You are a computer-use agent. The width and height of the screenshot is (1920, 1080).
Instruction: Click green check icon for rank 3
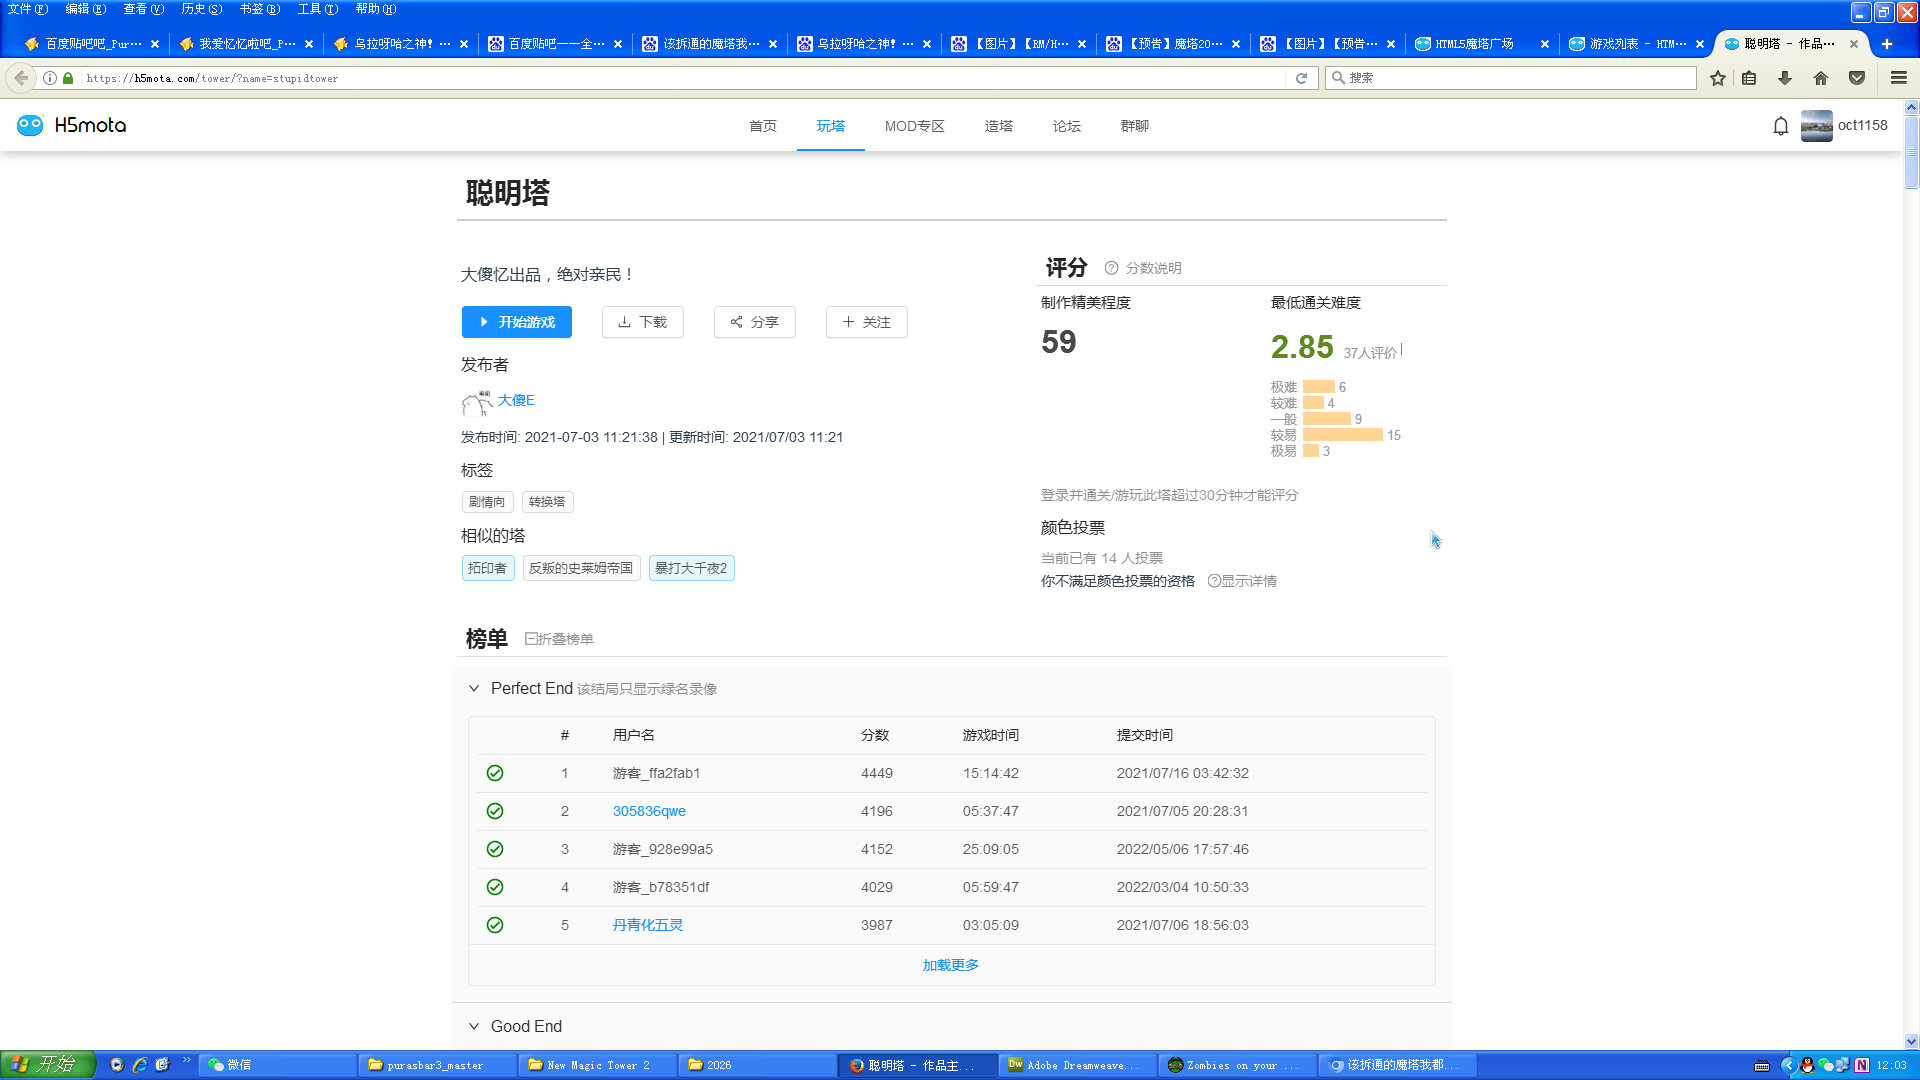click(495, 849)
